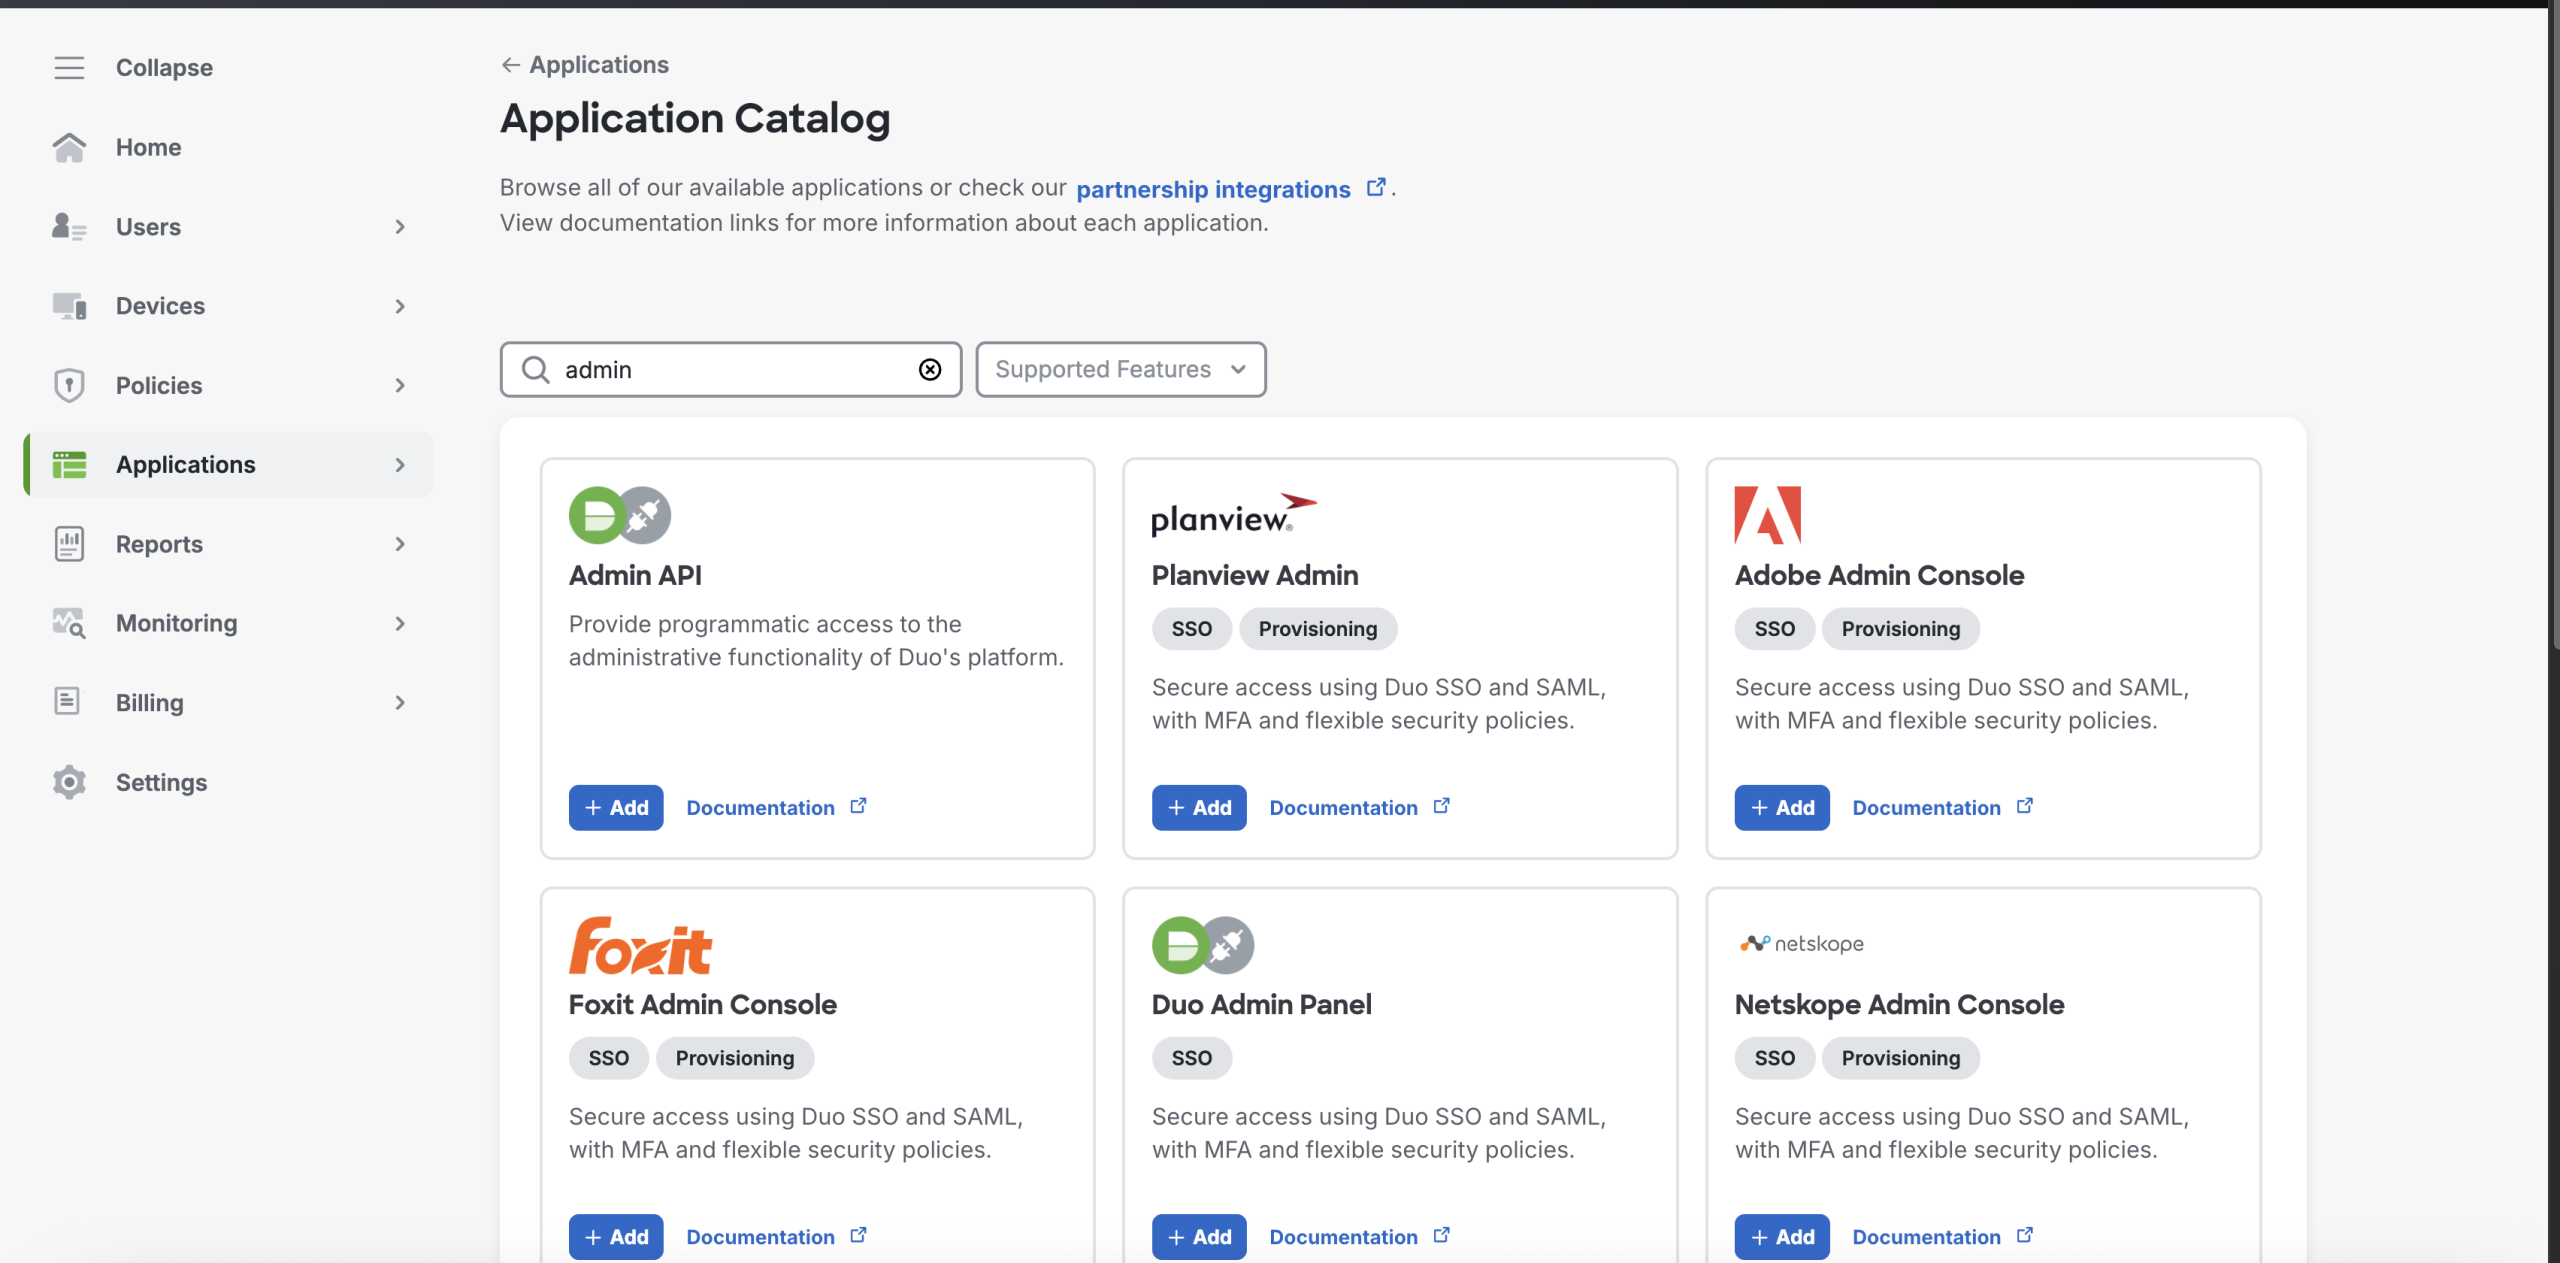Expand the Applications submenu chevron

[400, 465]
